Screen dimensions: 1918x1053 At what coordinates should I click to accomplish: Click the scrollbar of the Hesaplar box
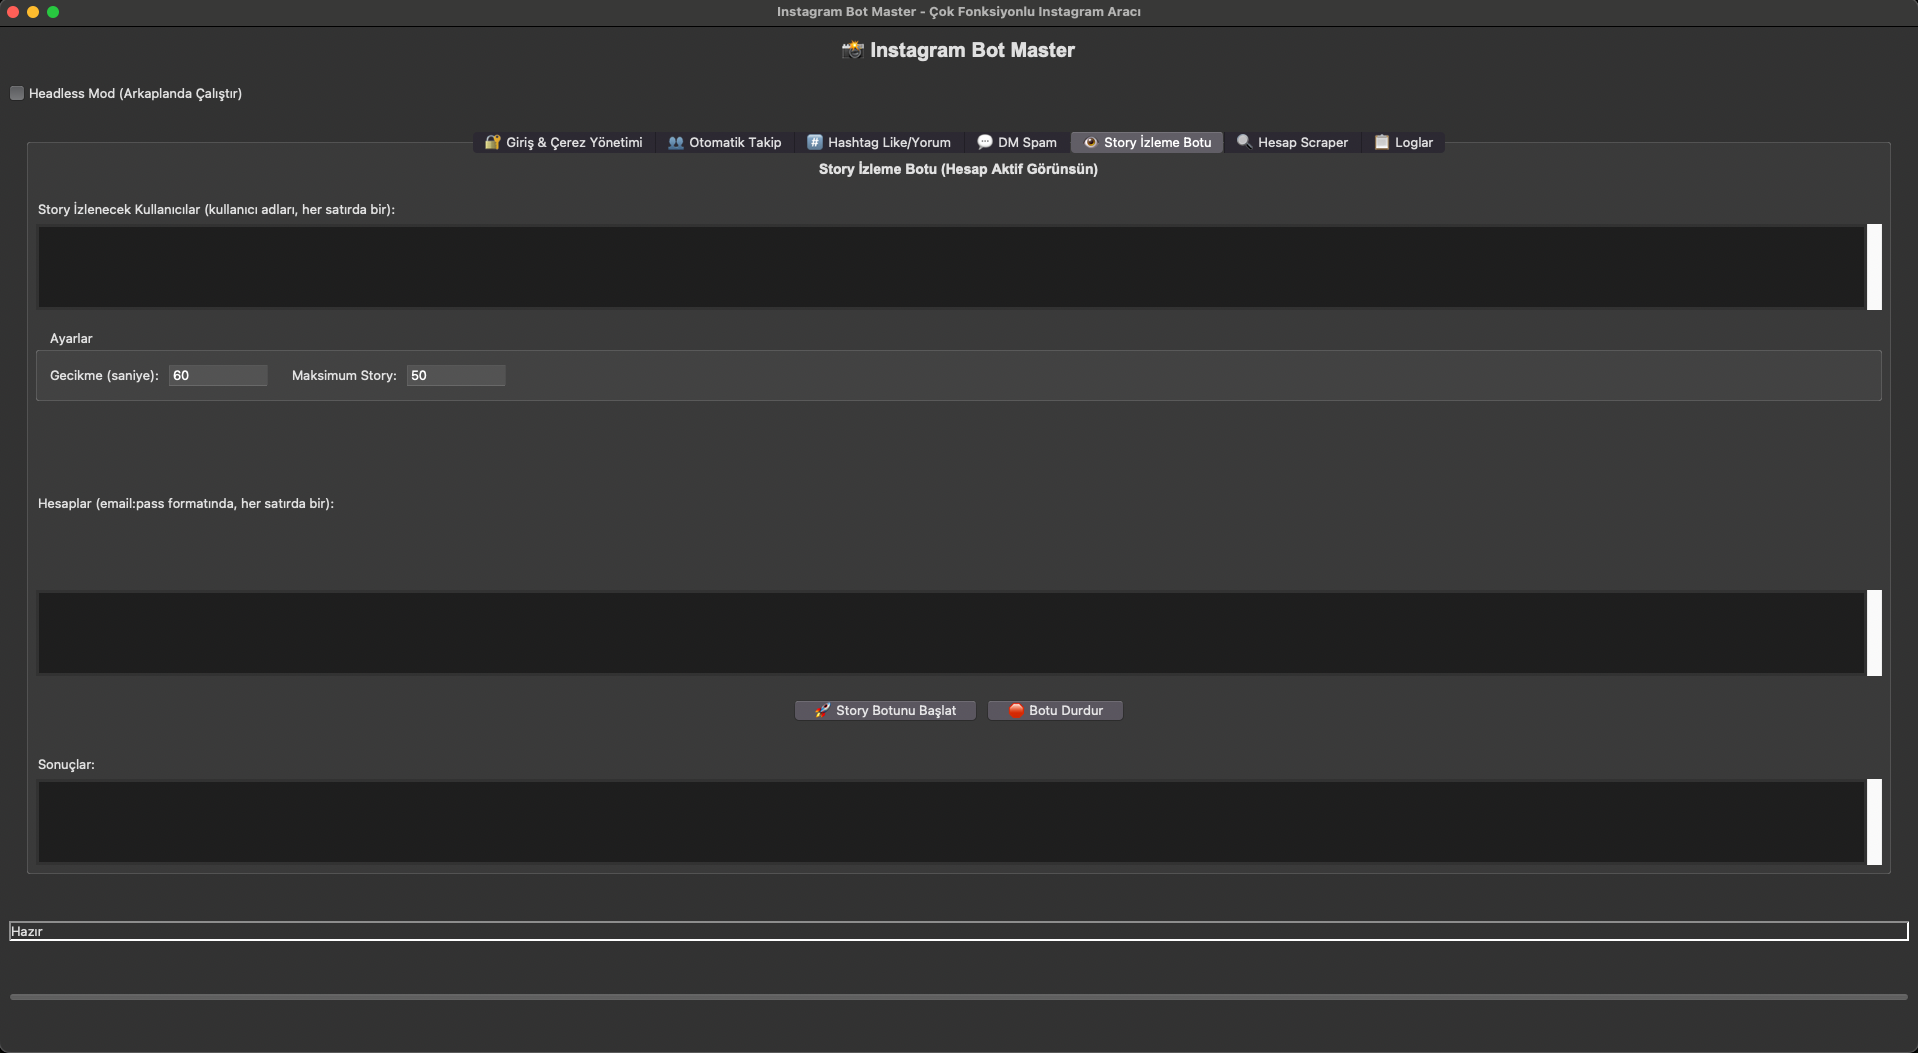1874,633
